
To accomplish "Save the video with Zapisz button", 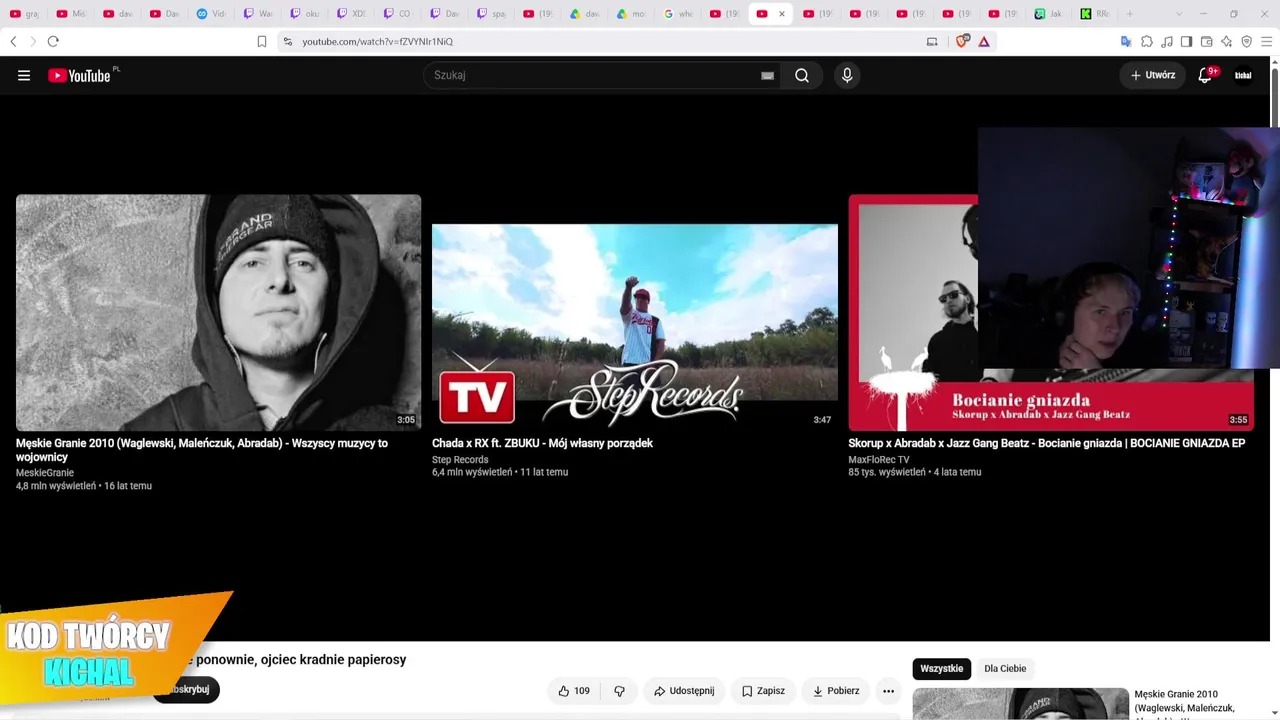I will [x=763, y=691].
